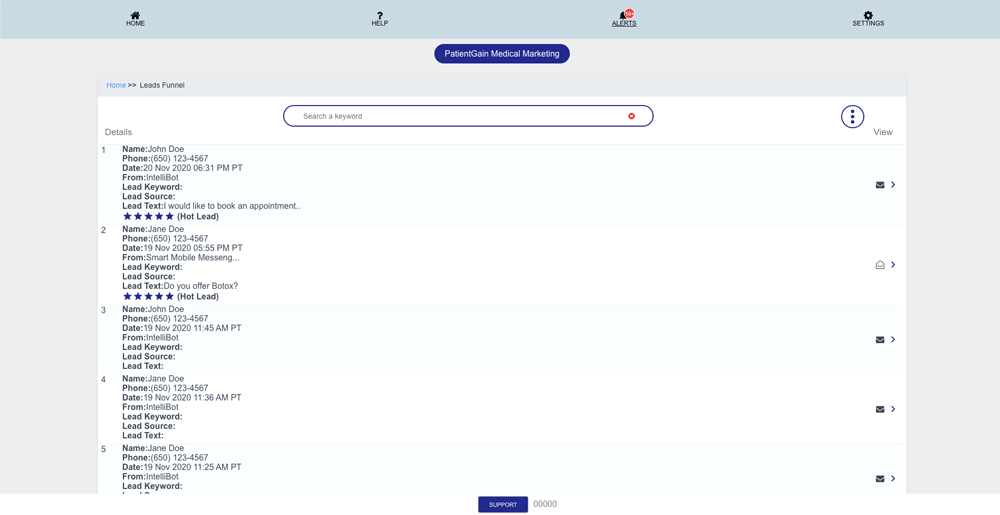
Task: Click envelope icon for lead row 3
Action: coord(880,340)
